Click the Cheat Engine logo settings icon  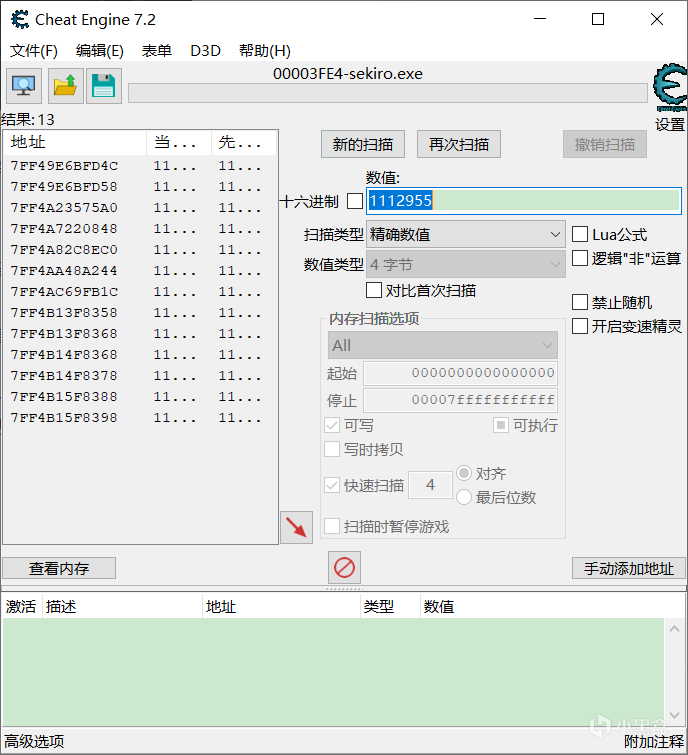[x=669, y=90]
